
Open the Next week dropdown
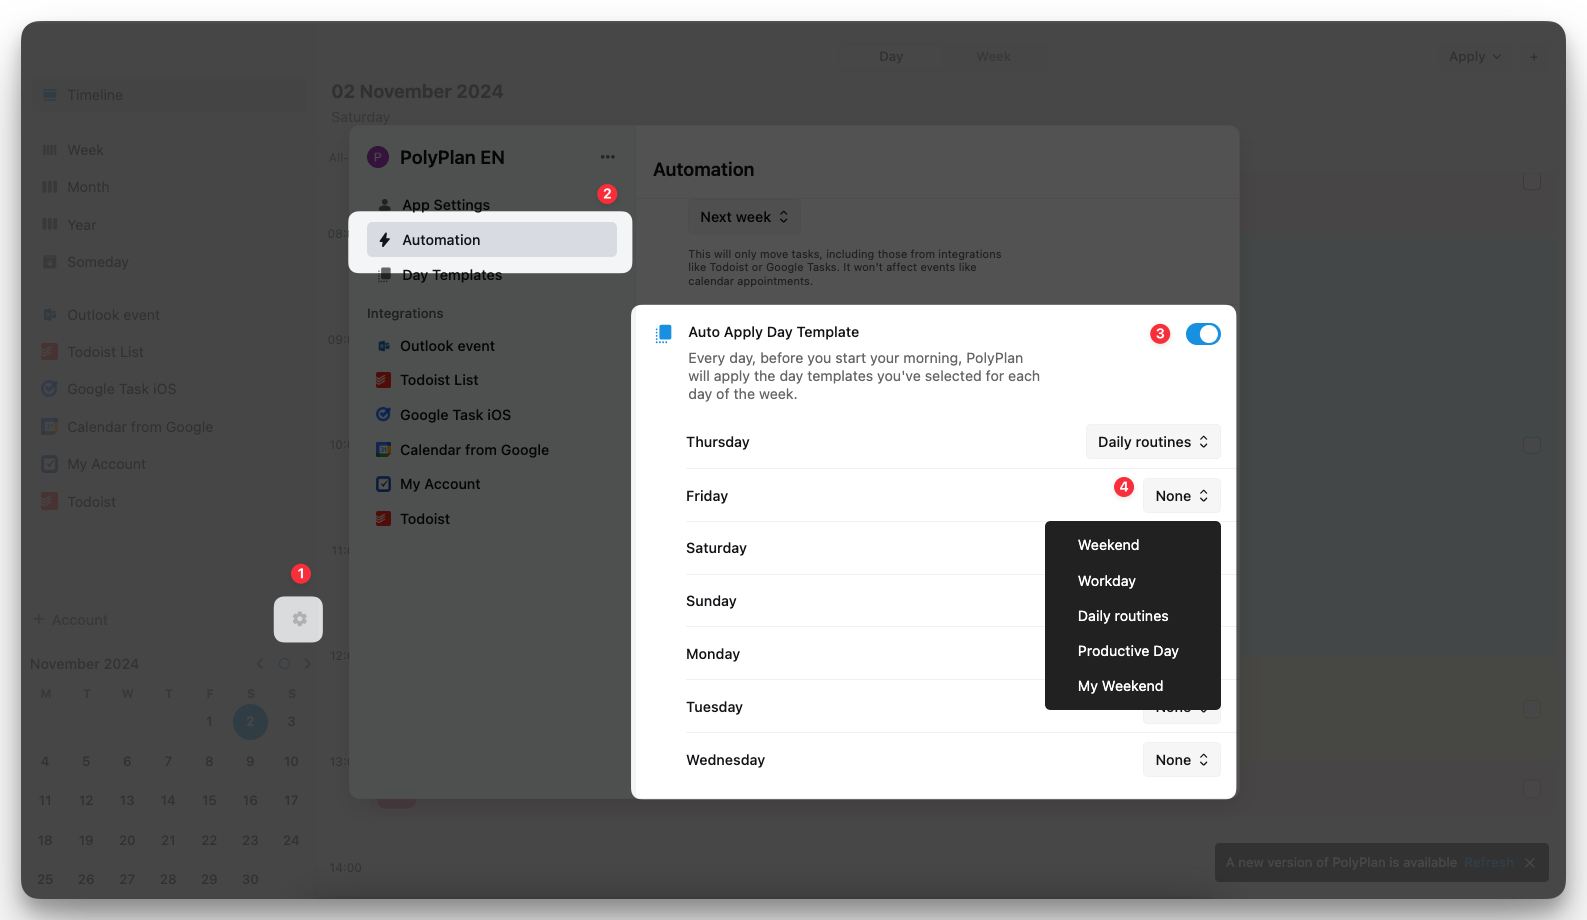pyautogui.click(x=744, y=217)
